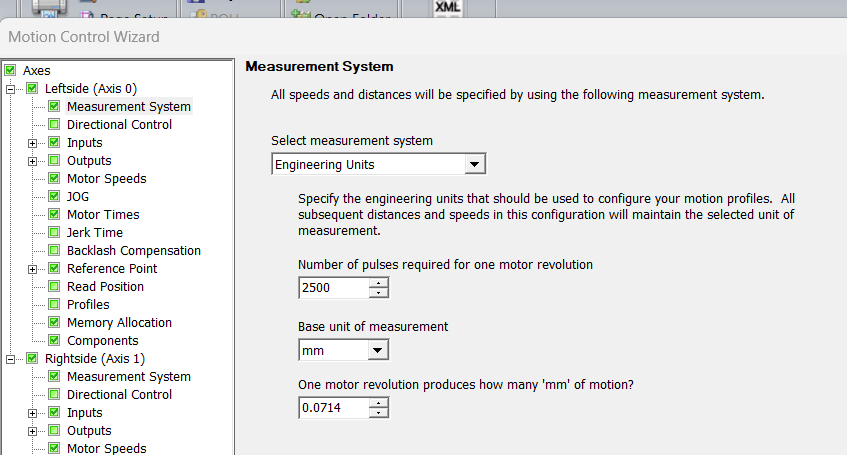Collapse the Rightside (Axis 1) node
Screen dimensions: 847x455
point(12,359)
